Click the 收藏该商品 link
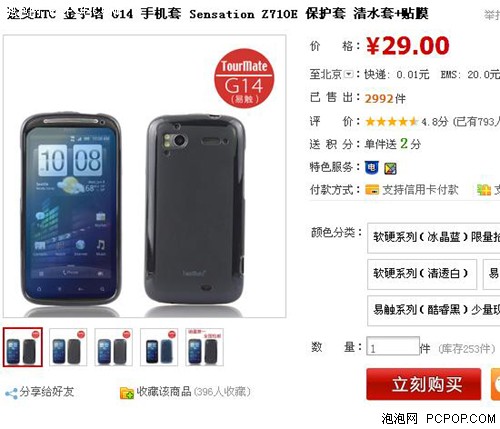The width and height of the screenshot is (500, 429). click(x=164, y=392)
